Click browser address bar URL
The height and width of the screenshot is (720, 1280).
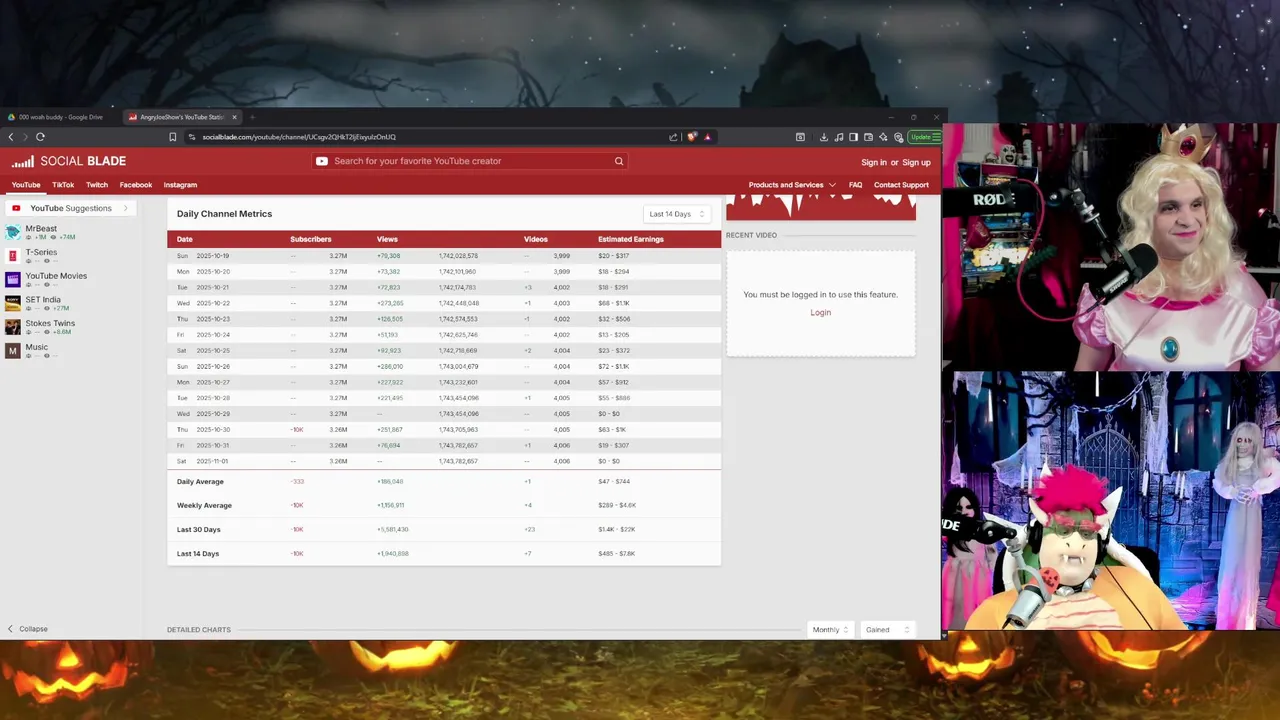pos(299,137)
